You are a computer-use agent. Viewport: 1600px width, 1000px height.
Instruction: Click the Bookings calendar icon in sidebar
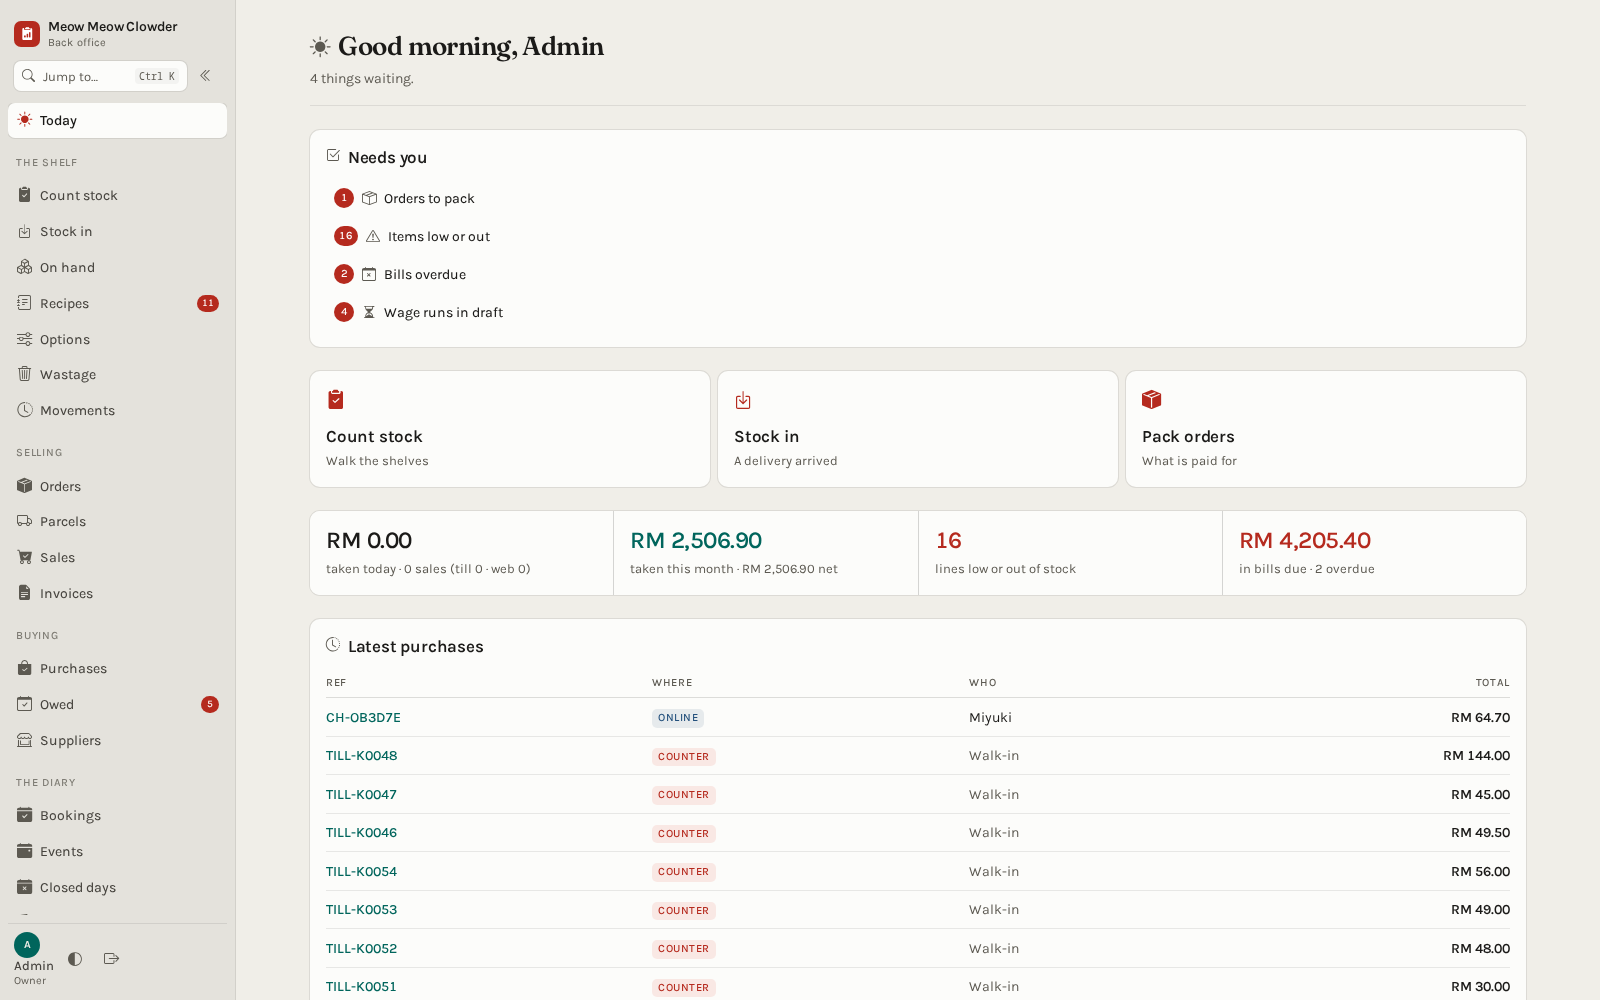tap(25, 815)
